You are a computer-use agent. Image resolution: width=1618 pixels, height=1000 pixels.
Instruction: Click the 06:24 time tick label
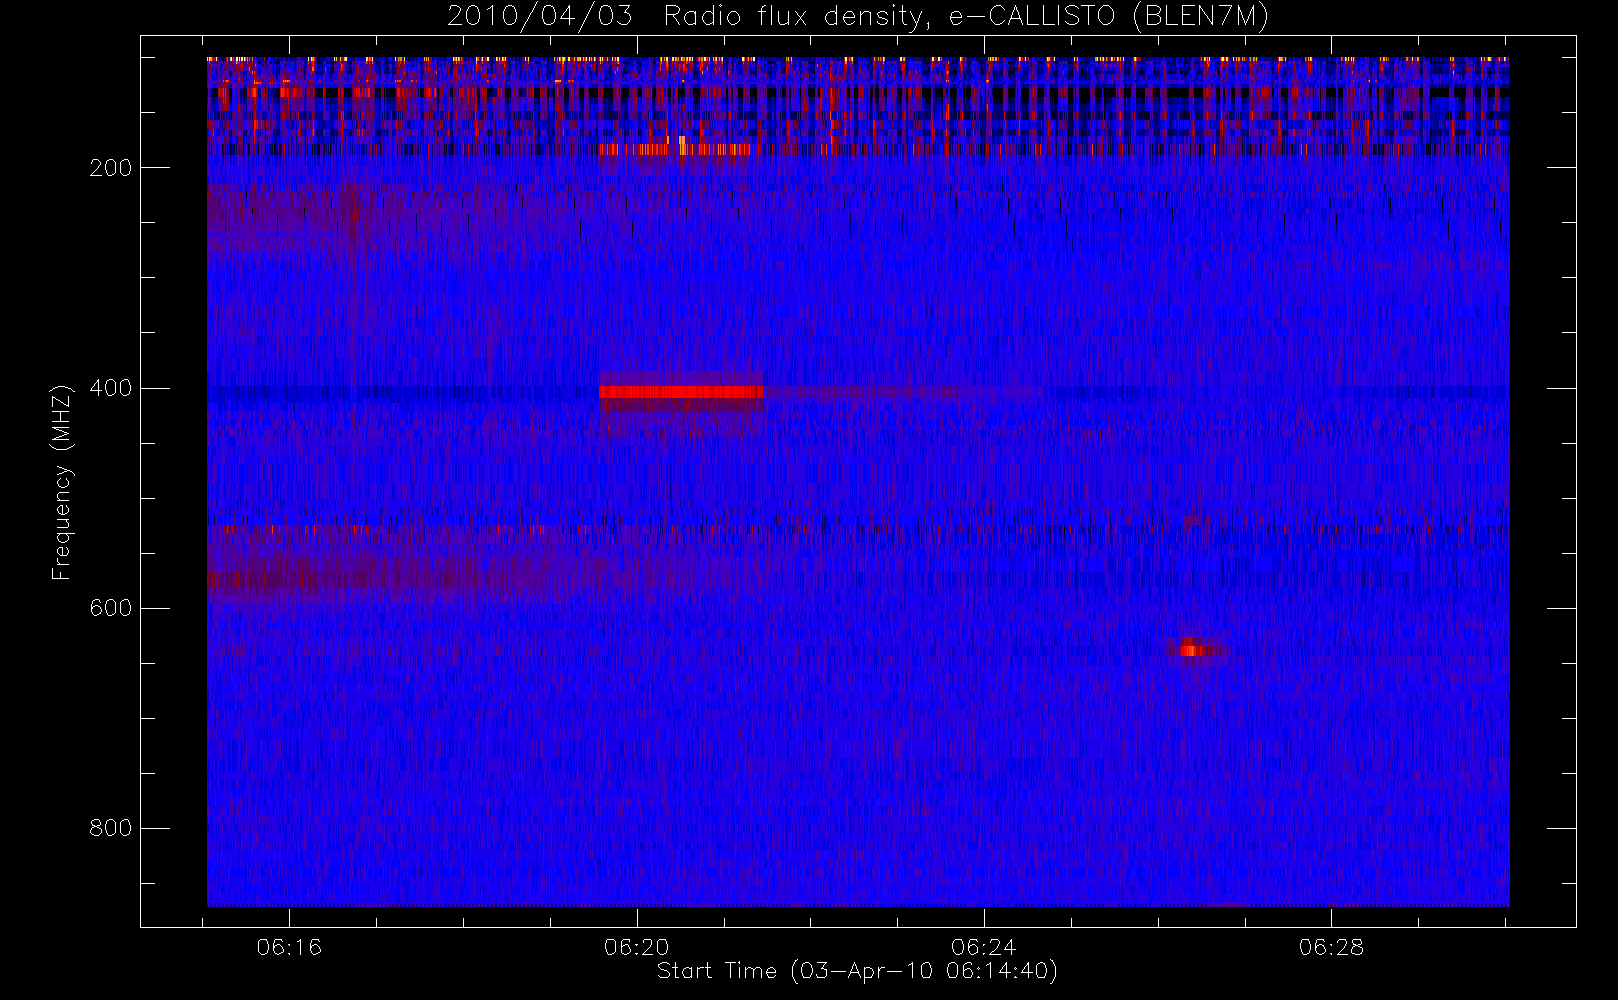(x=984, y=947)
